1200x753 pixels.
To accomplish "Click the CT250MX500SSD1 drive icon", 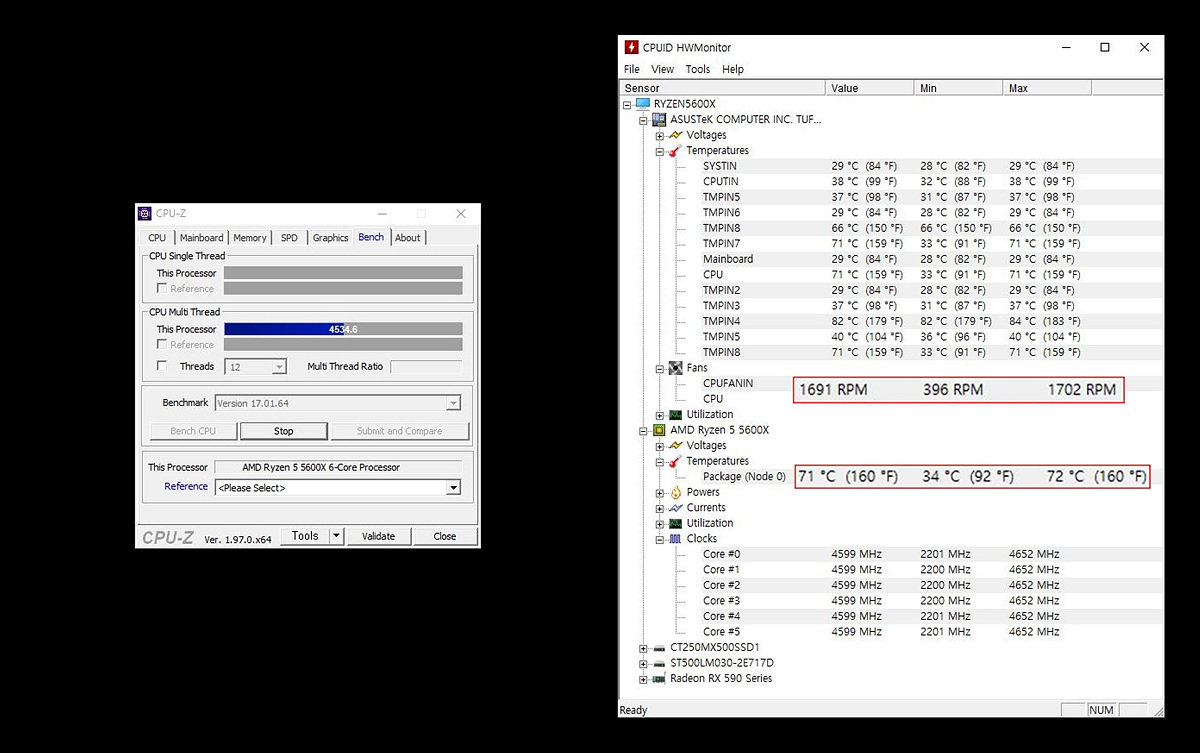I will 659,647.
